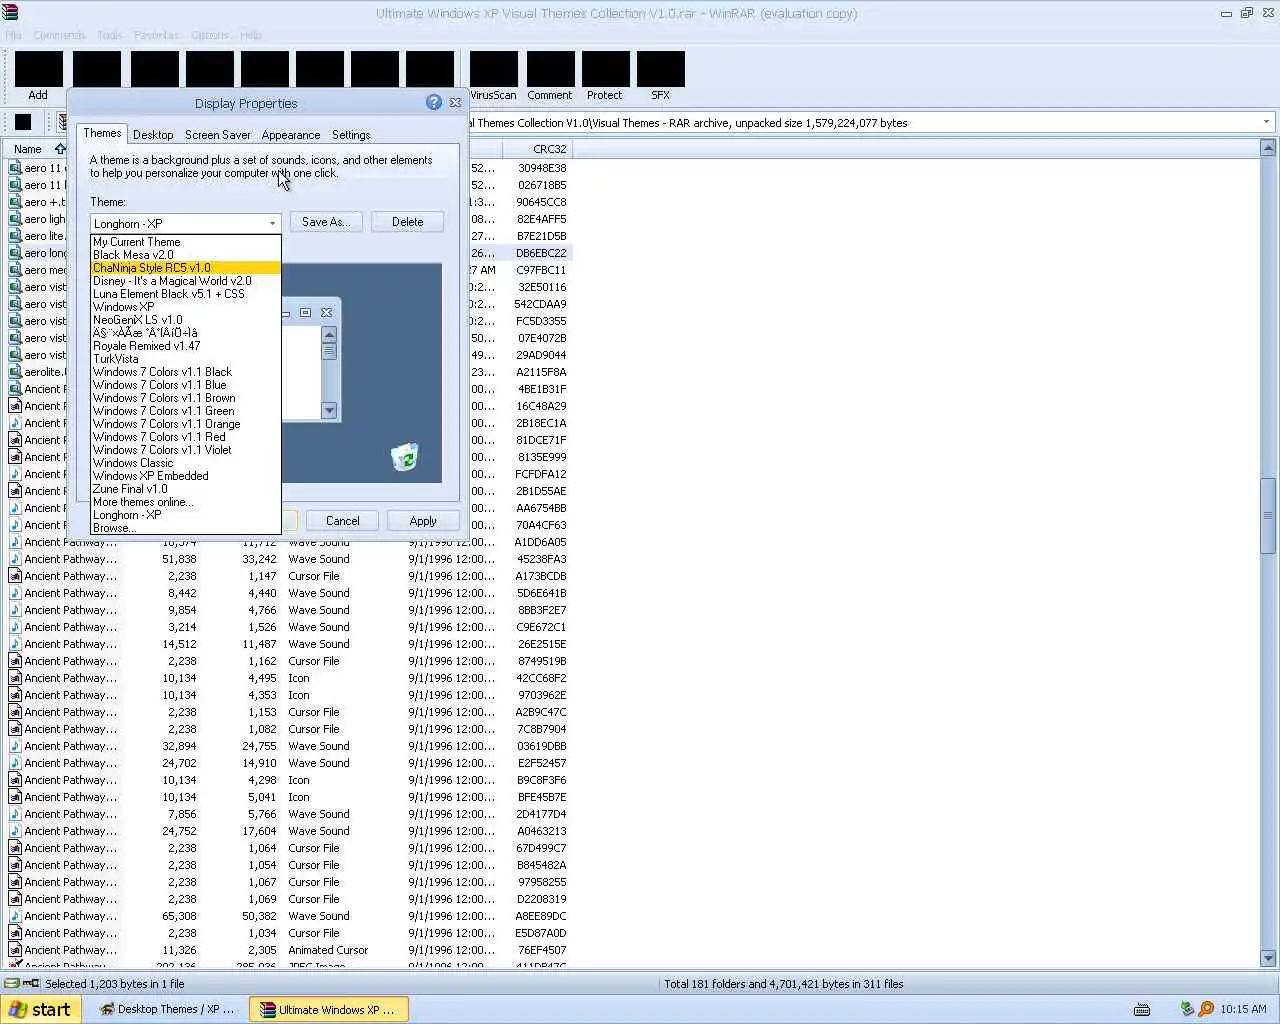Choose 'Luna Element Black v5.1 + CSS'
Viewport: 1280px width, 1024px height.
point(185,294)
